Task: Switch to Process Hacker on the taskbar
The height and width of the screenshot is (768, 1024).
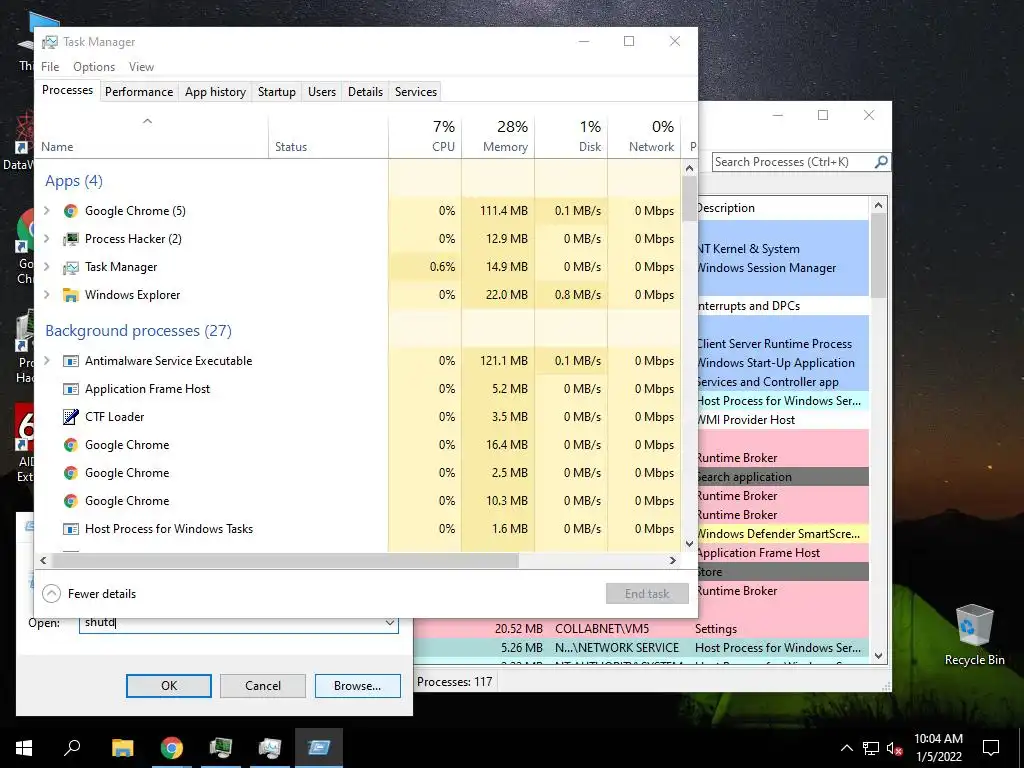Action: tap(221, 748)
